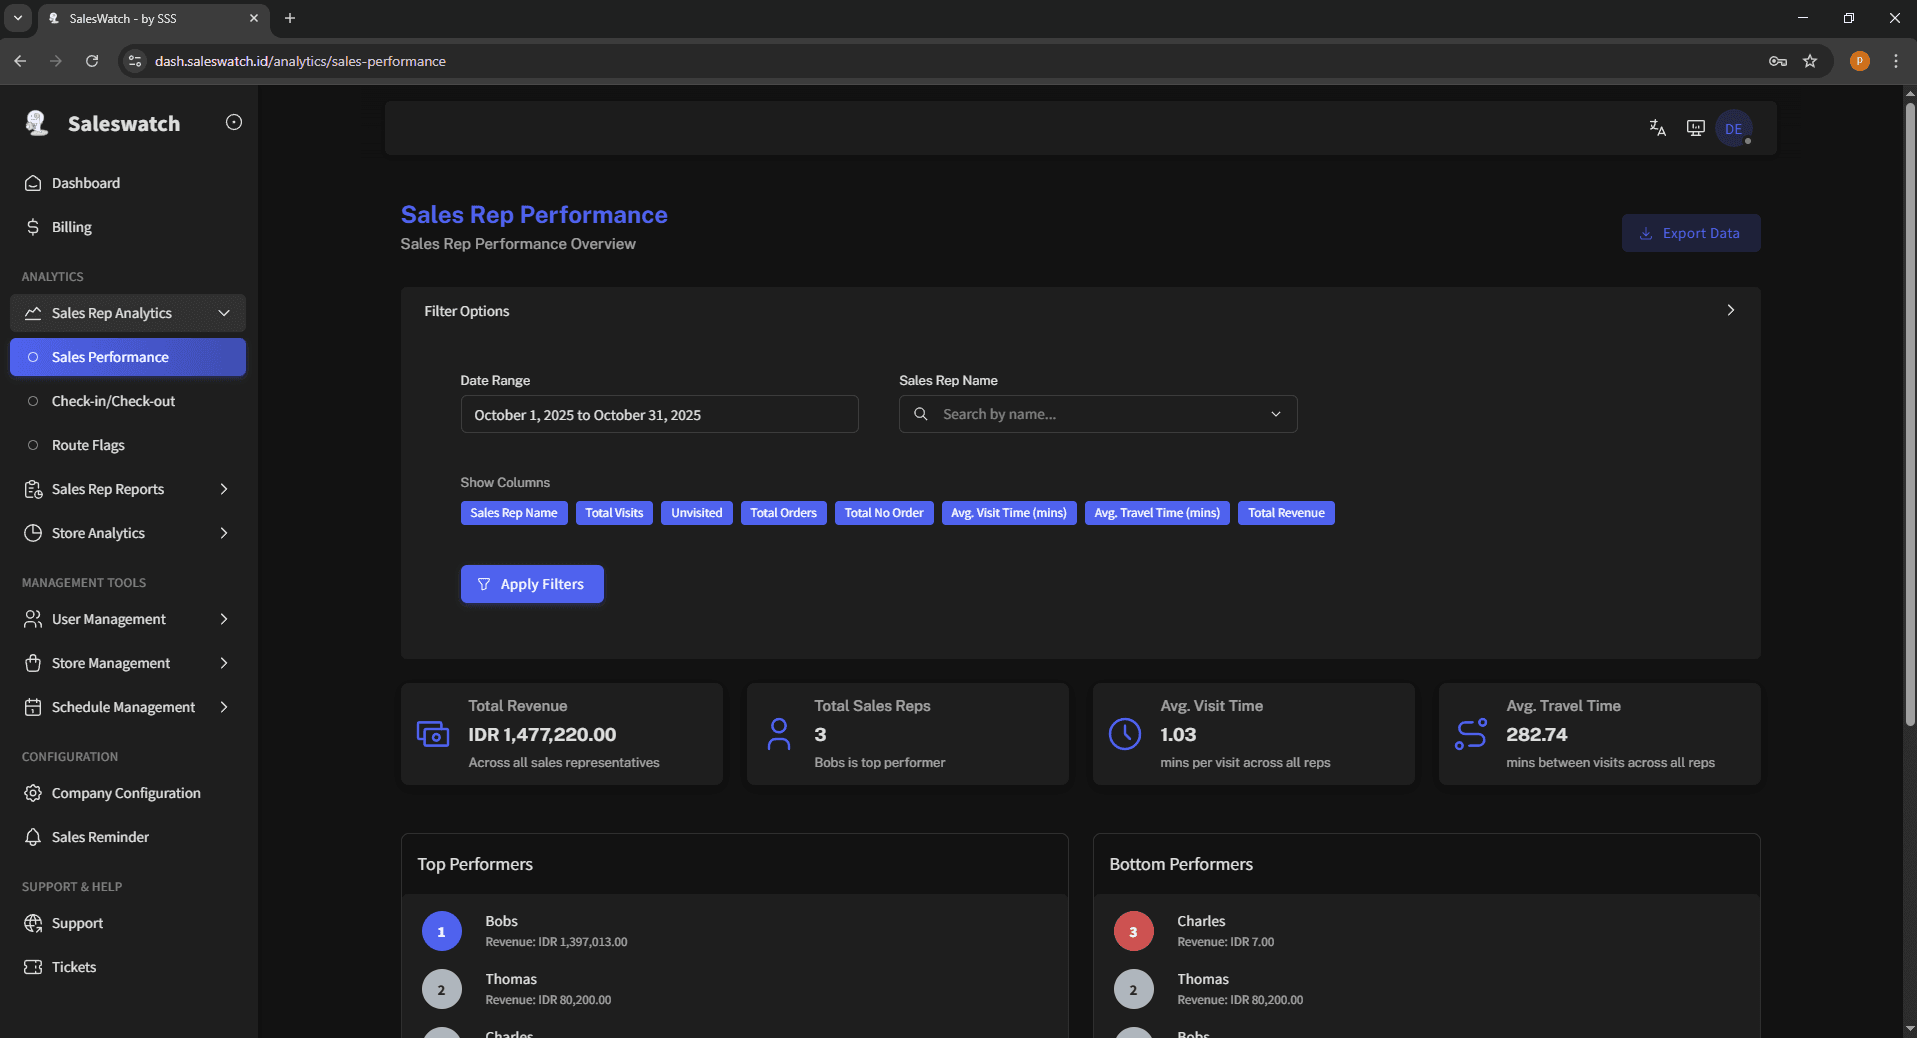Open the DE user avatar menu

(x=1733, y=129)
